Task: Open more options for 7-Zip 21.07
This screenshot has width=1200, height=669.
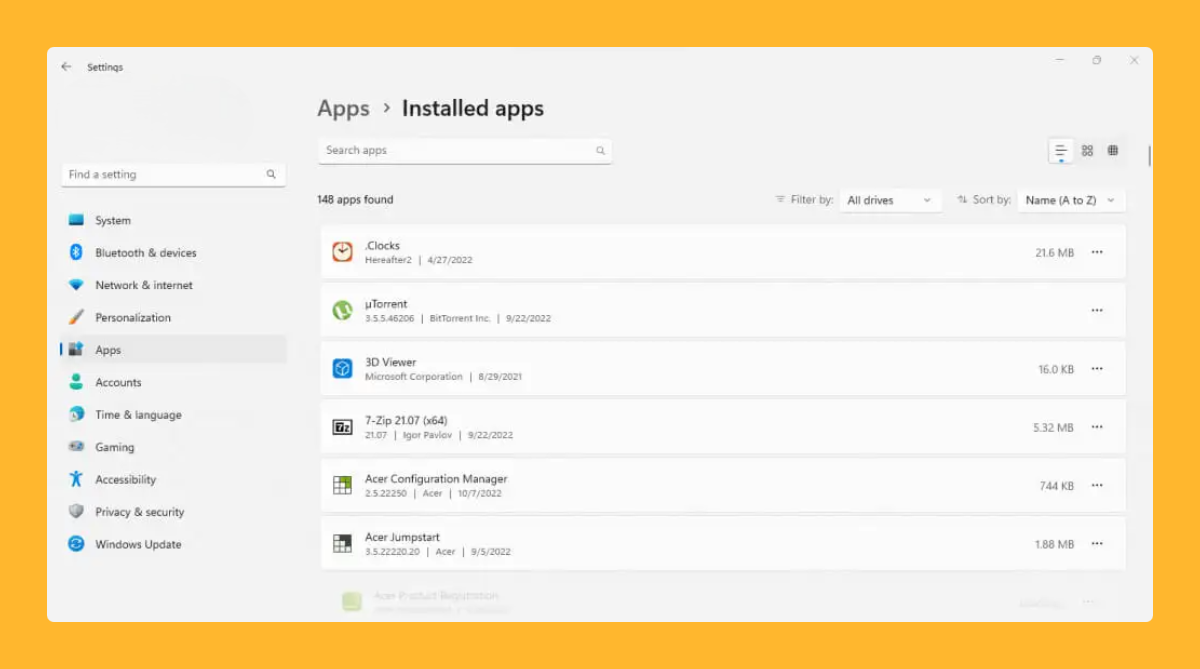Action: (1097, 427)
